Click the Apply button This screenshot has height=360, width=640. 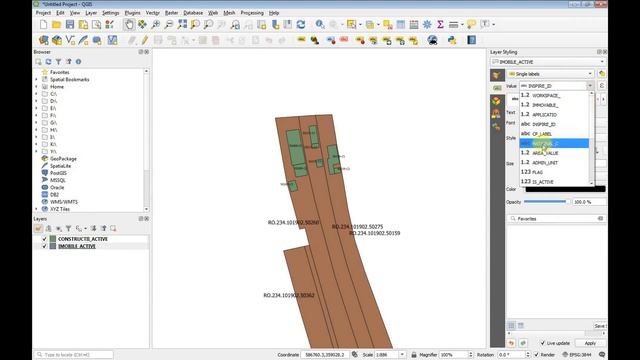click(590, 343)
